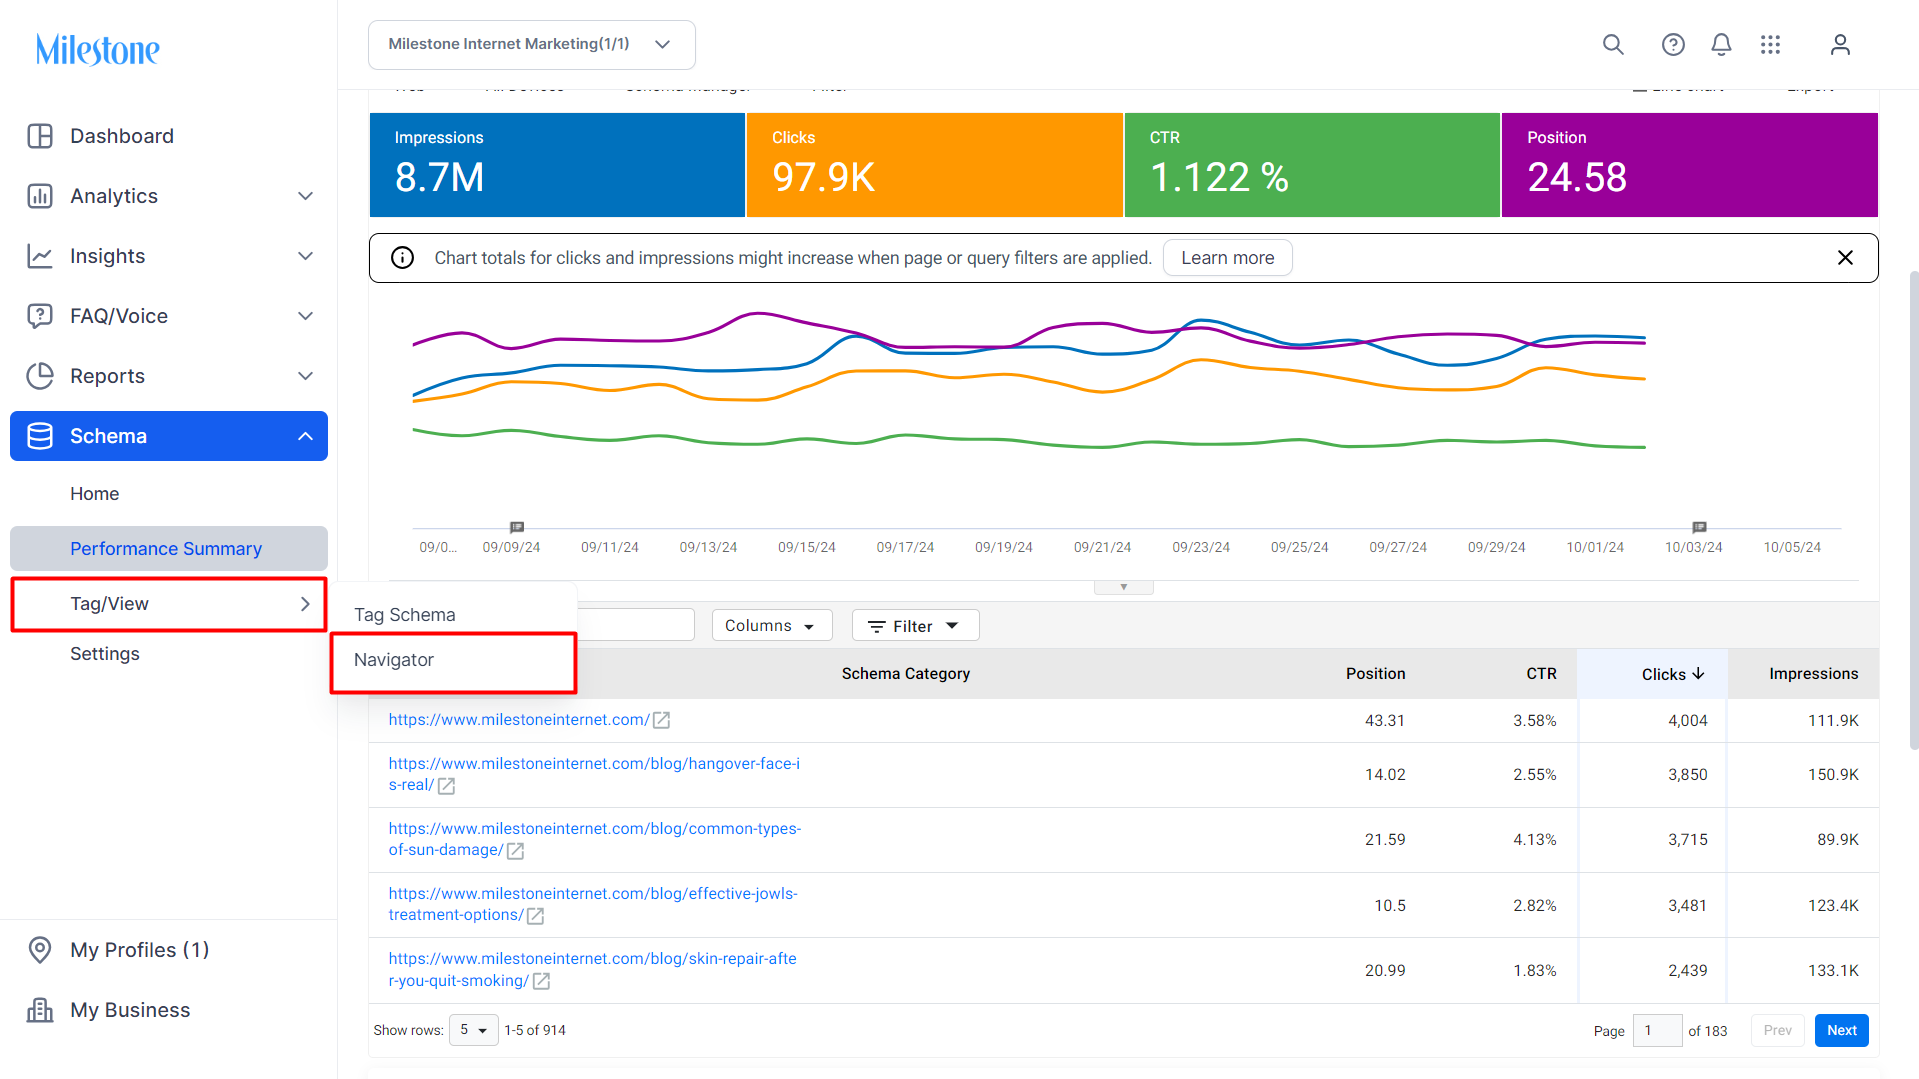
Task: Open the search magnifier icon
Action: (x=1613, y=44)
